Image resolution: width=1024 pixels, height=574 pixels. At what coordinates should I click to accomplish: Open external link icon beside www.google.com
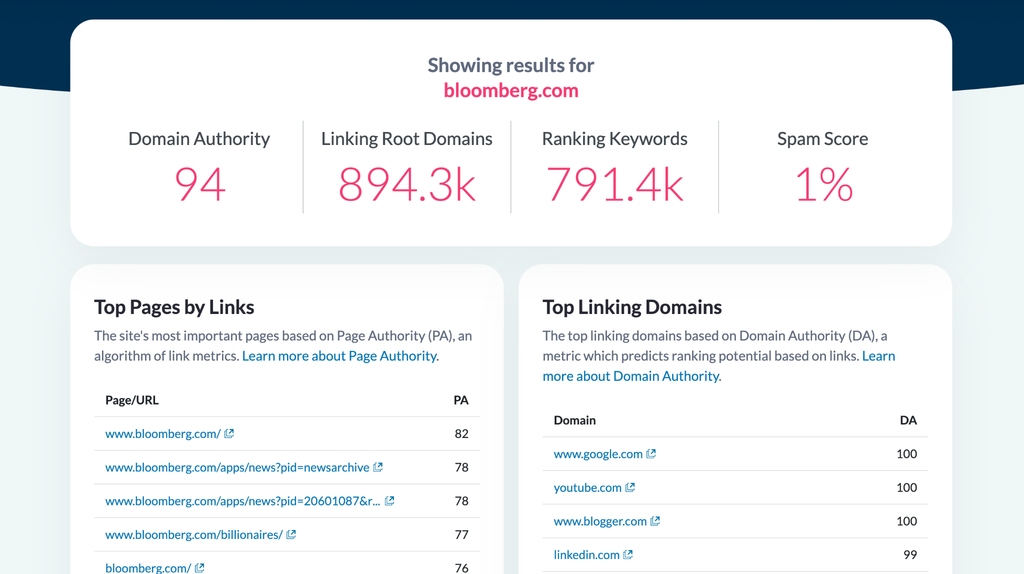coord(651,454)
